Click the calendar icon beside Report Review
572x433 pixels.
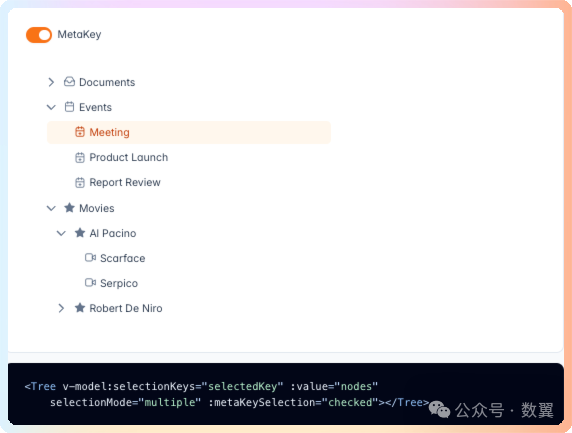[80, 182]
